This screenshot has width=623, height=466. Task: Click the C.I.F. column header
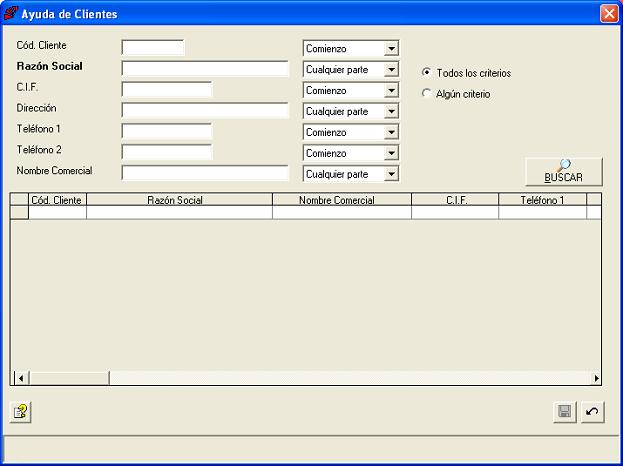(455, 200)
